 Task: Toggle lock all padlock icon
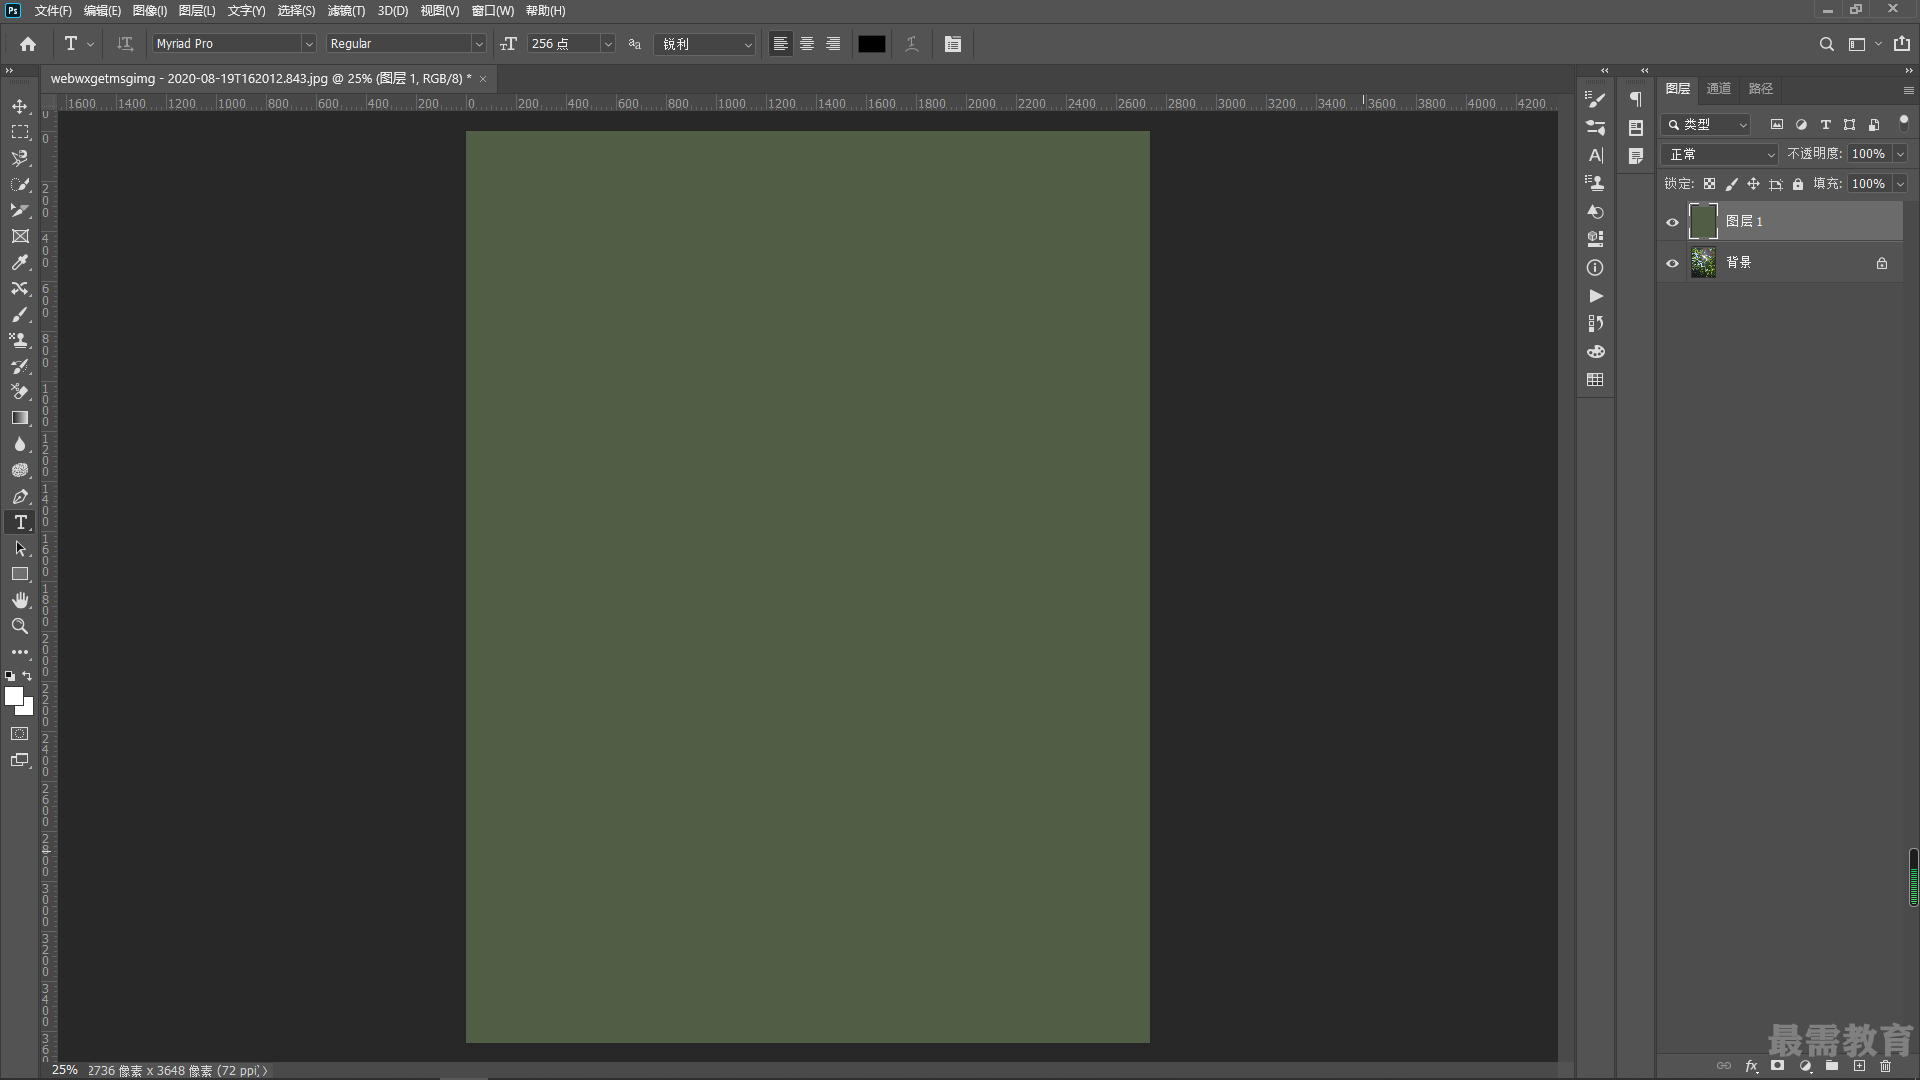click(x=1798, y=184)
